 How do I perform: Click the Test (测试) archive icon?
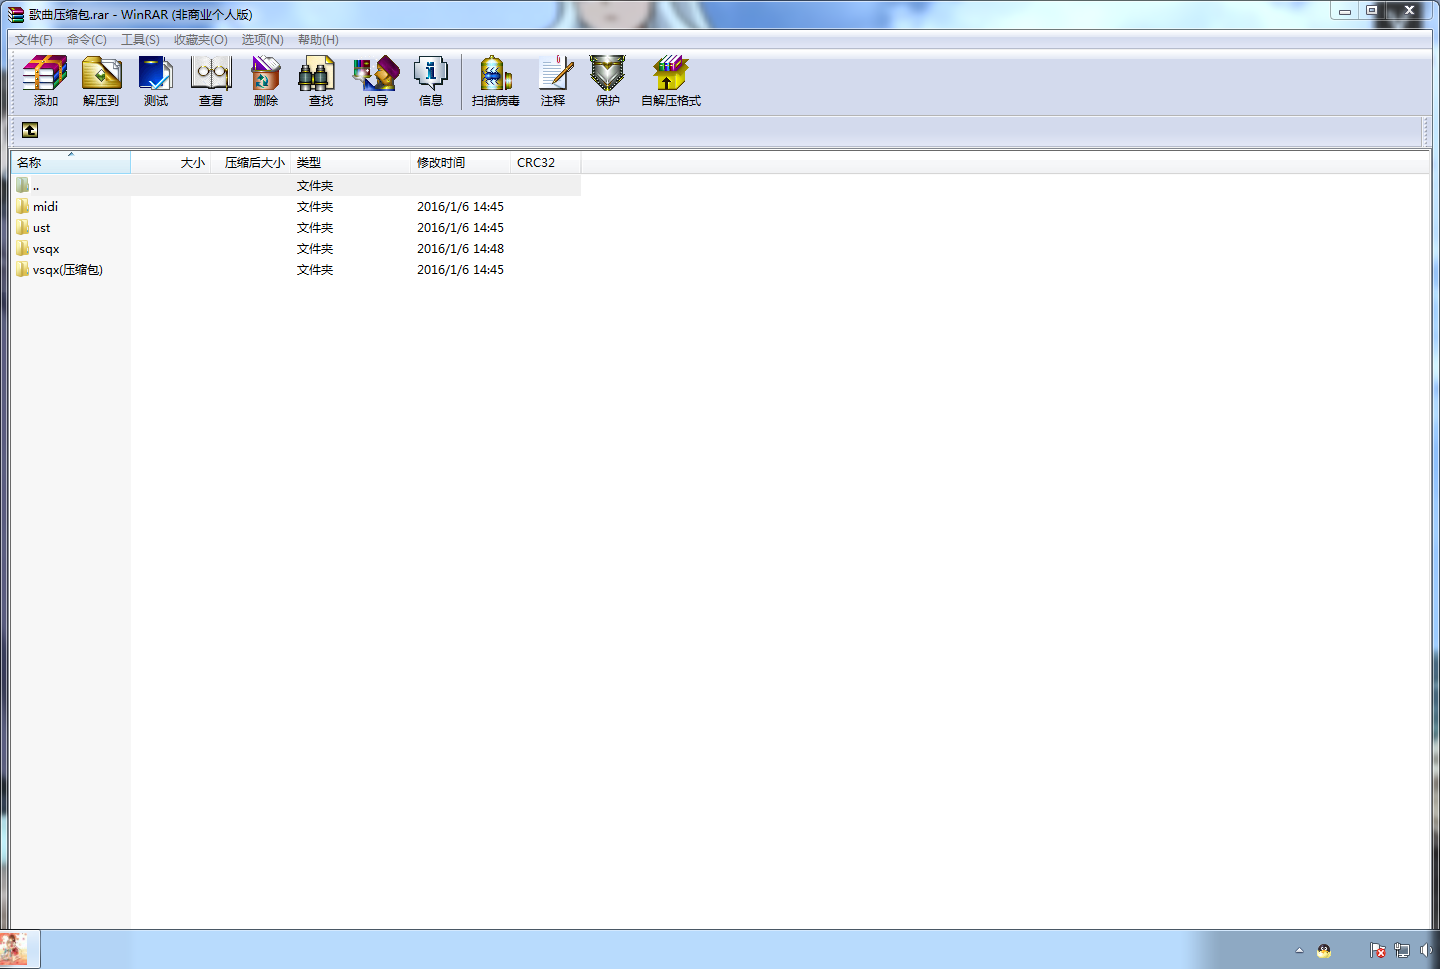[x=156, y=80]
